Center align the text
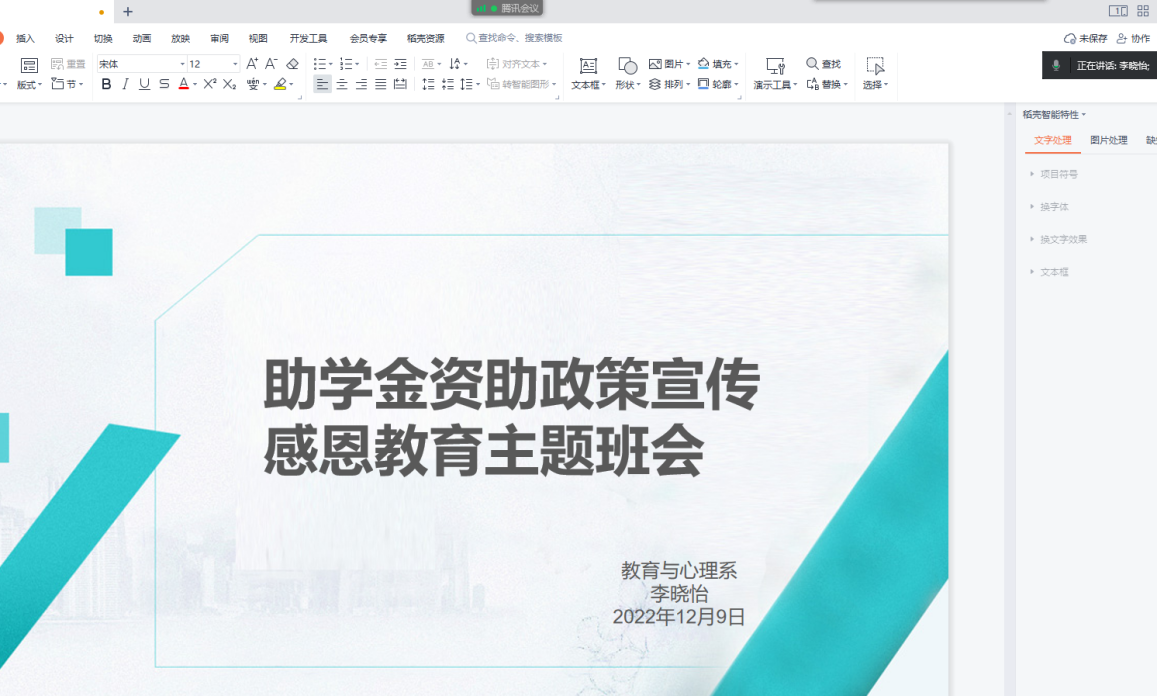The height and width of the screenshot is (696, 1157). (x=342, y=84)
